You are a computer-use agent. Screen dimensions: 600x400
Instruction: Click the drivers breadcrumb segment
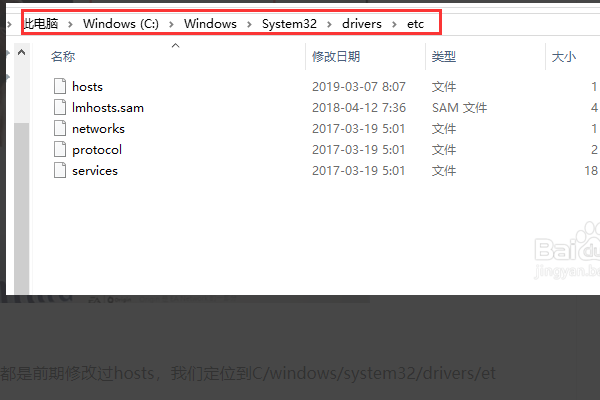click(x=362, y=22)
